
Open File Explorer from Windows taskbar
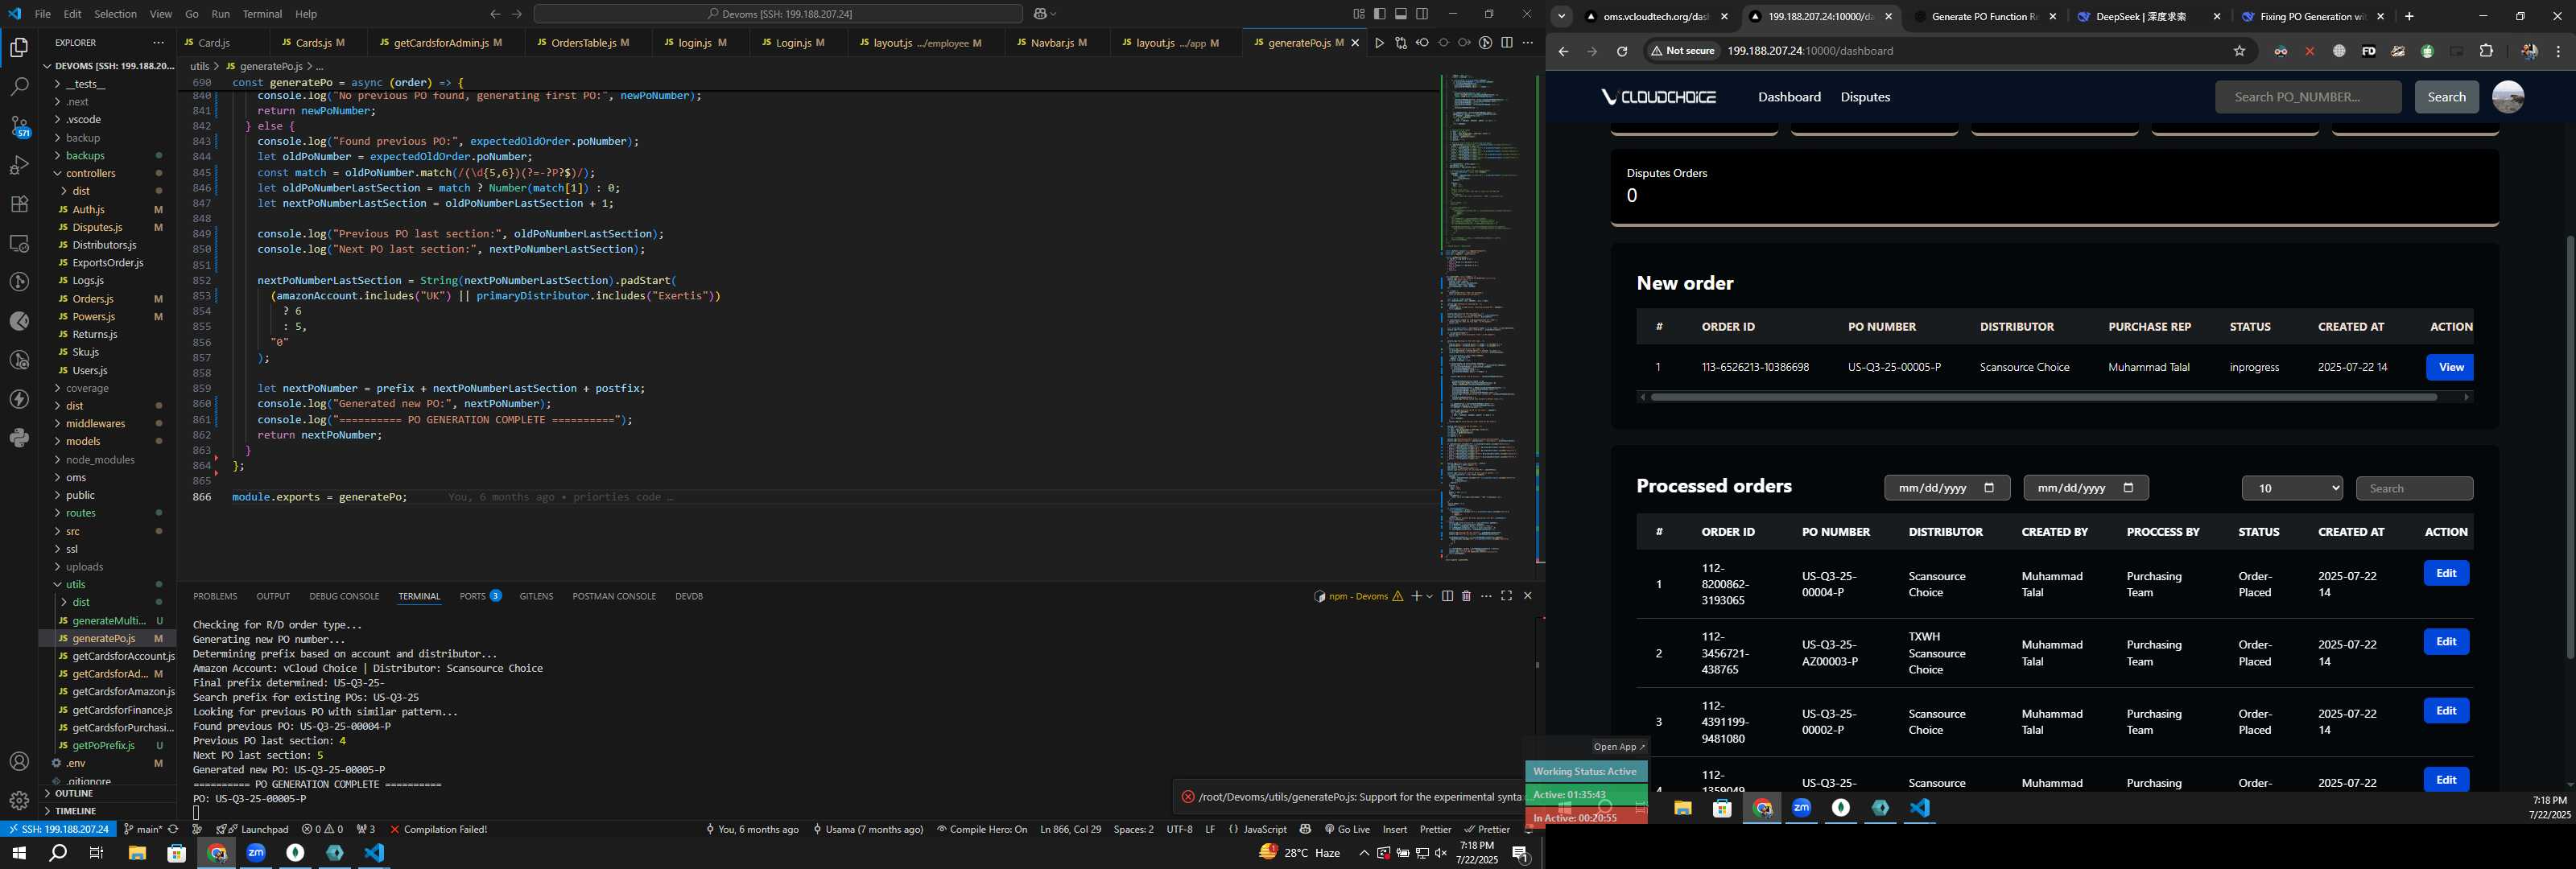137,853
